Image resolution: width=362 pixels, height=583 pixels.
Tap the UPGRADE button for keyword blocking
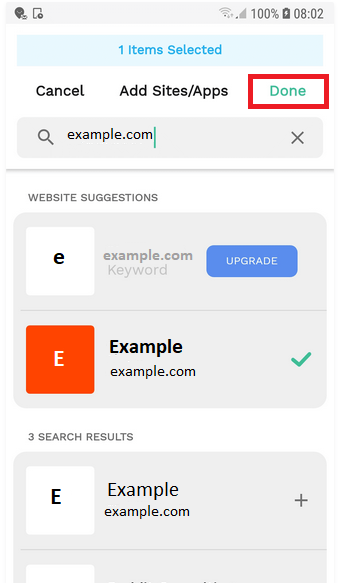252,261
